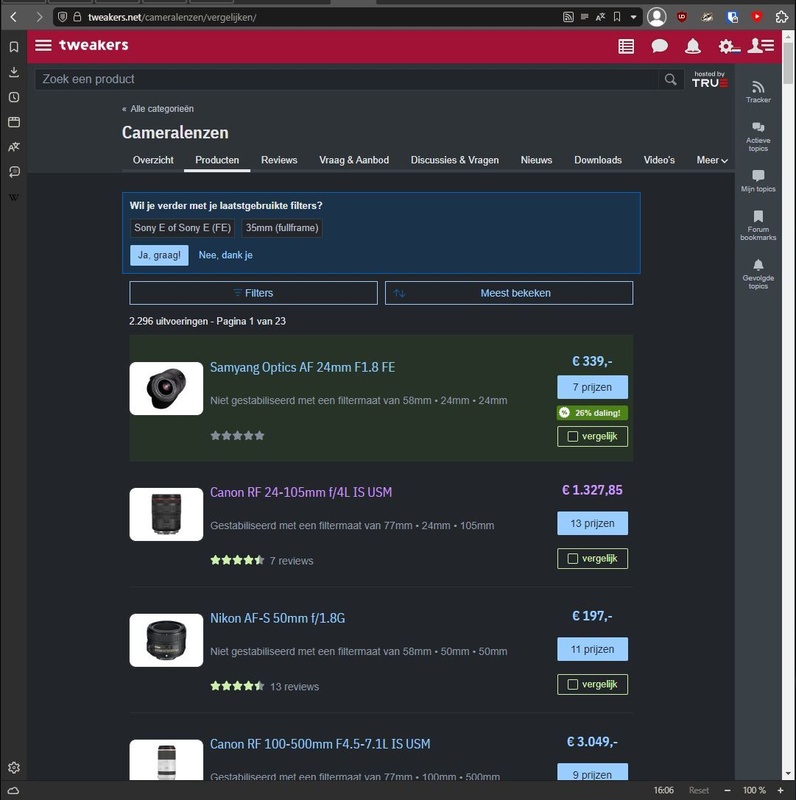
Task: Open Forum bookmarks in sidebar
Action: click(758, 225)
